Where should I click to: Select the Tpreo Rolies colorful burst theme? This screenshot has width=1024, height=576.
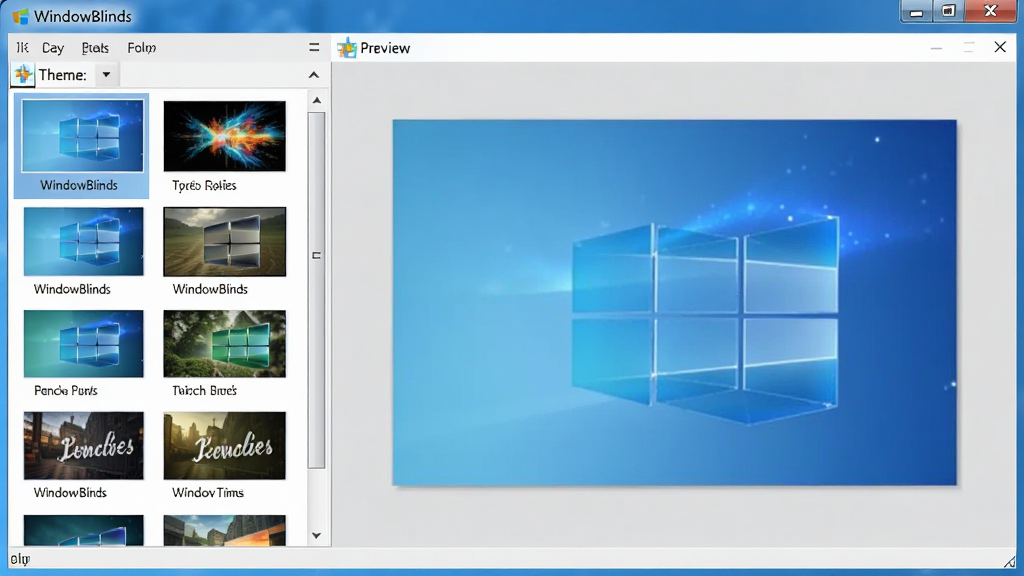tap(225, 136)
